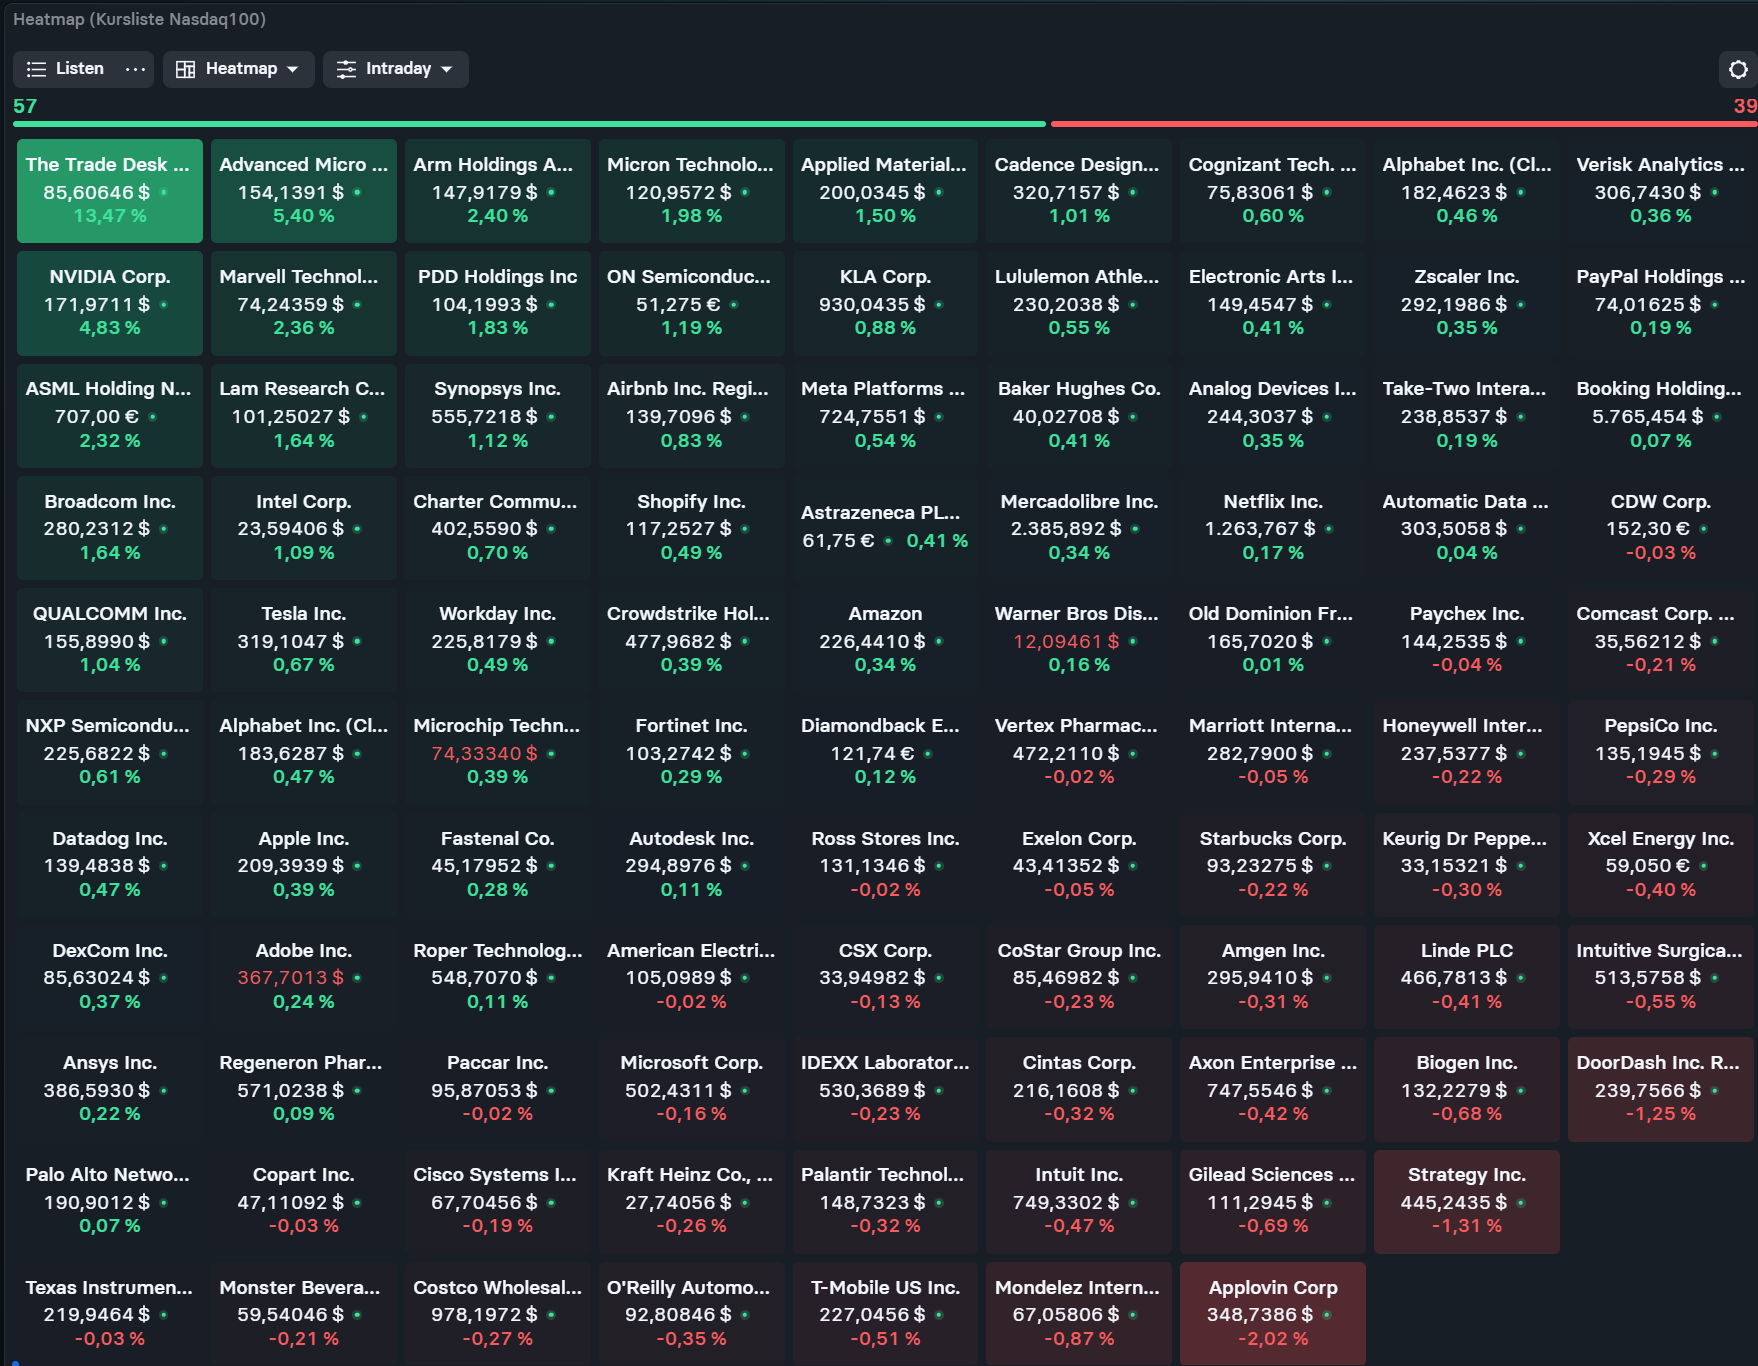Expand the Intraday dropdown arrow

coord(447,69)
